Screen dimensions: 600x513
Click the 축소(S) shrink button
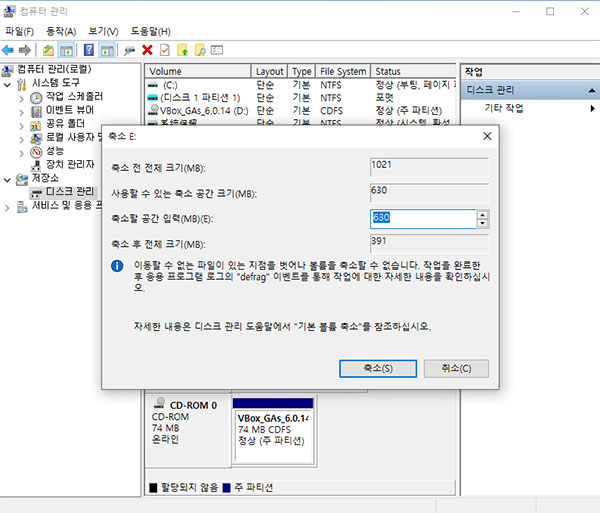click(378, 368)
